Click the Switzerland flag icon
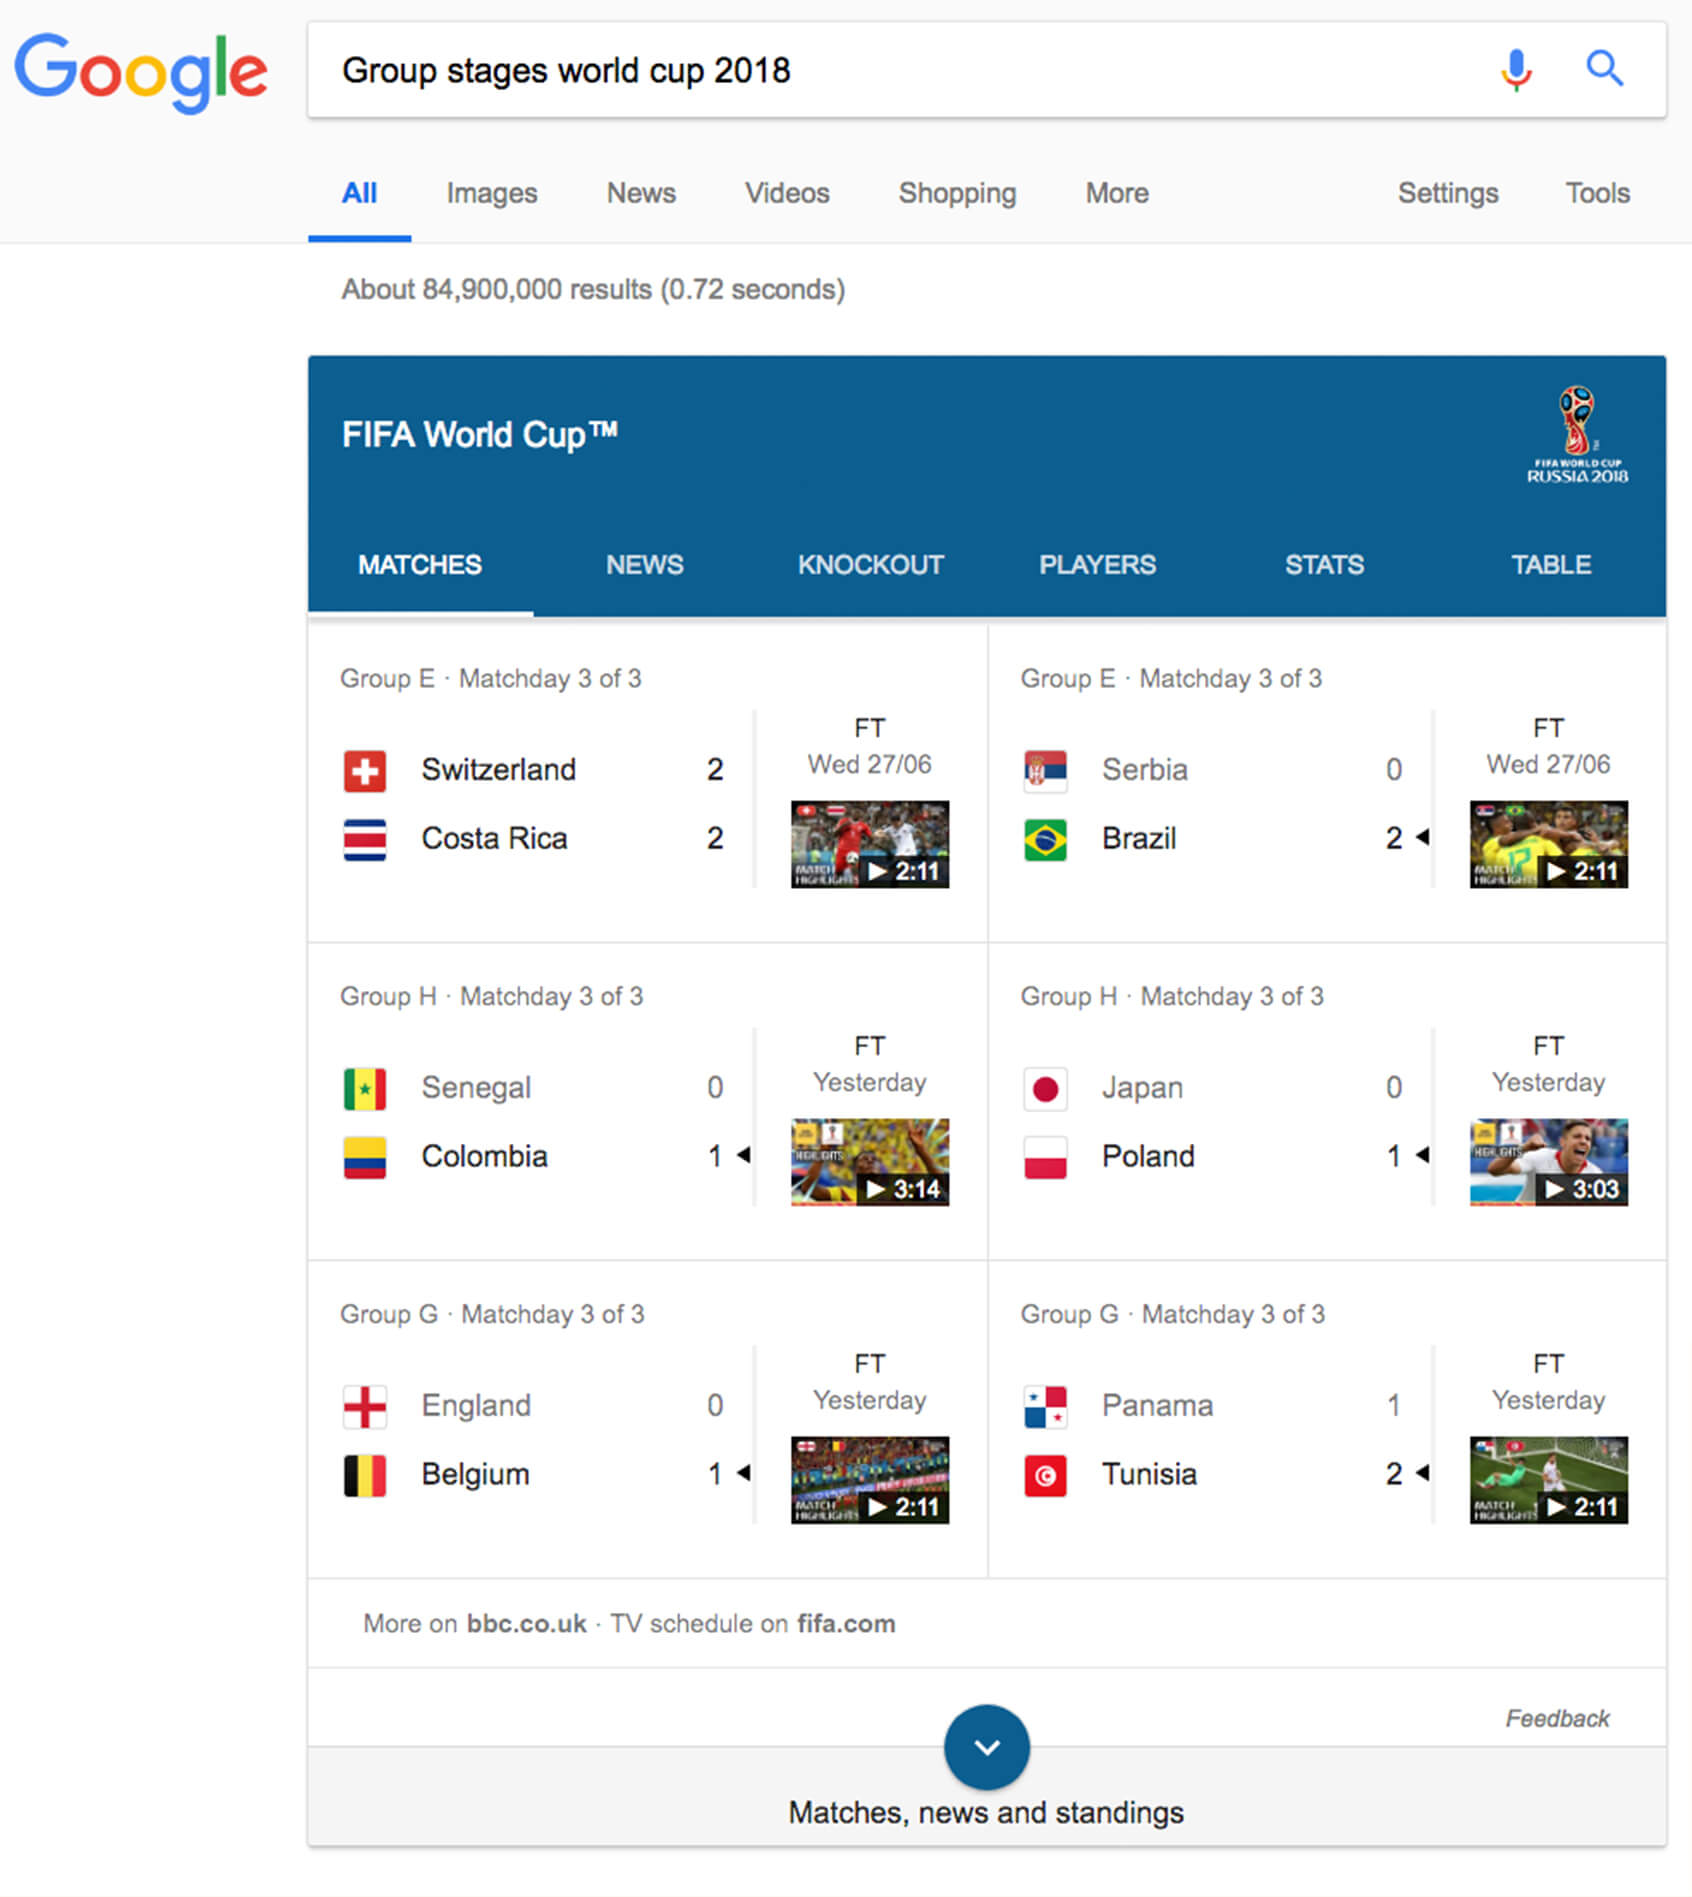Viewport: 1692px width, 1897px height. (x=365, y=771)
